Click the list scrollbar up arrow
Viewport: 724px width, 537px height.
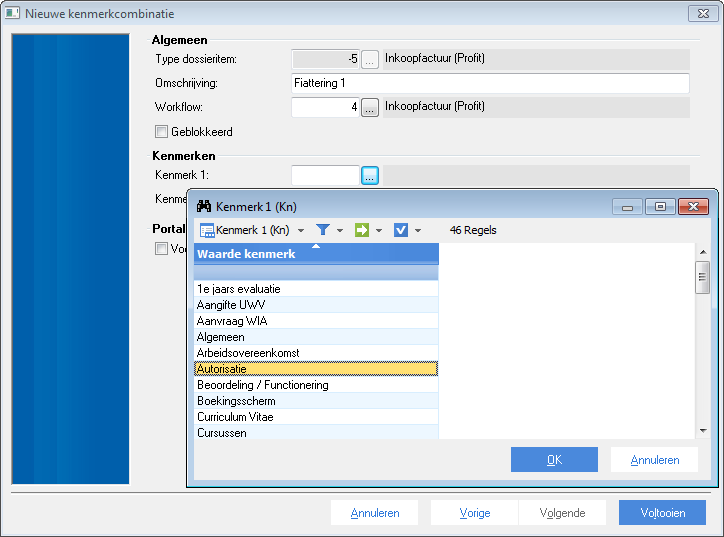tap(703, 252)
